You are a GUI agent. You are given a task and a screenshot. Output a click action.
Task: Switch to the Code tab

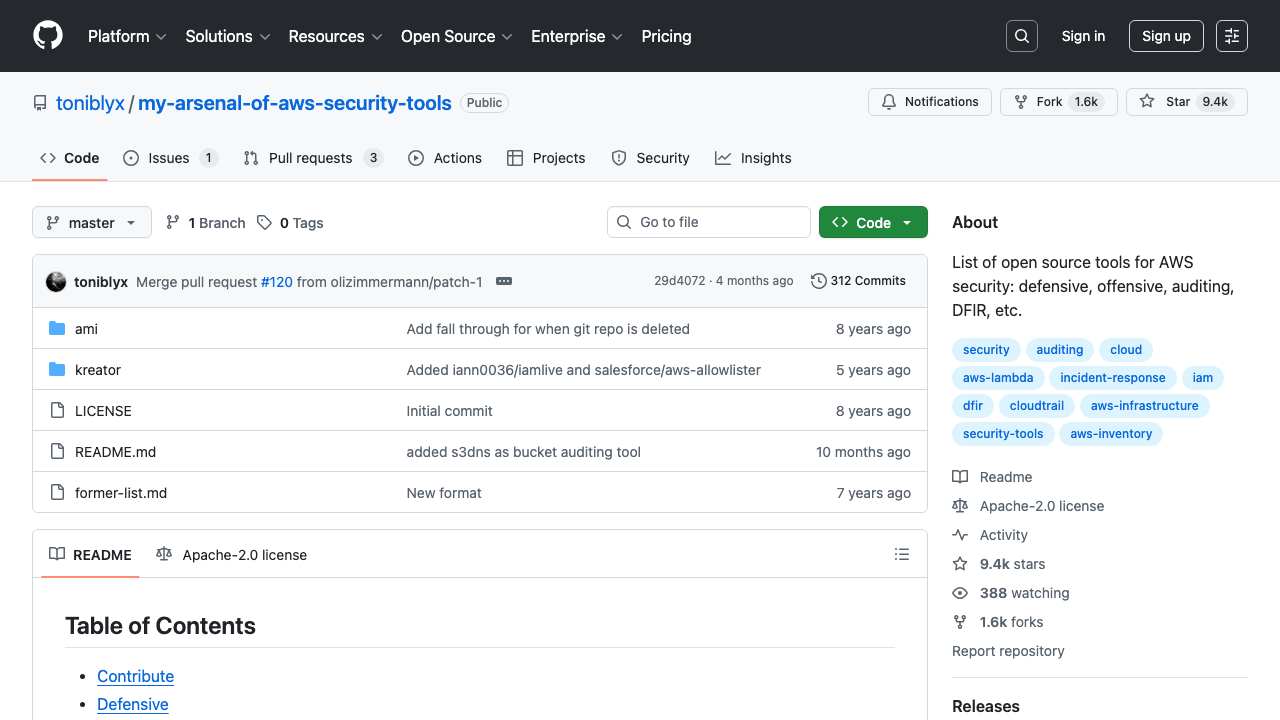click(x=70, y=158)
